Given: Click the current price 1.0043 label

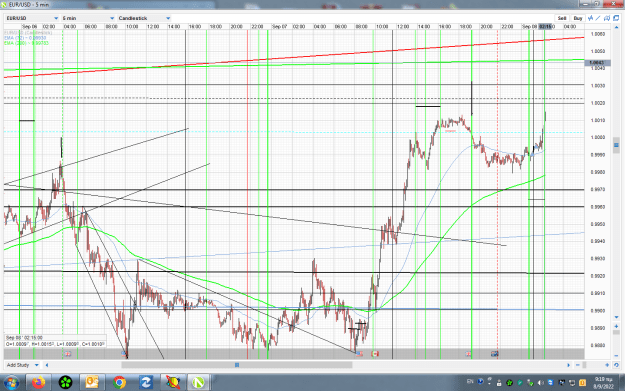Looking at the screenshot, I should point(596,63).
